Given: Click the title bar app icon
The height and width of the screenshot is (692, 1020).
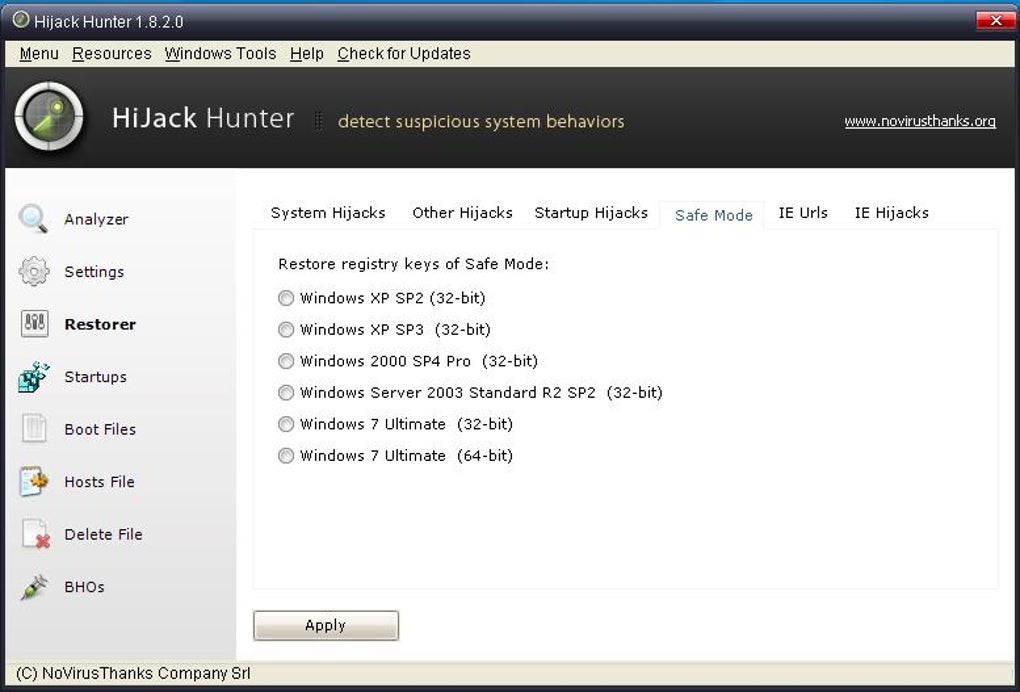Looking at the screenshot, I should coord(21,20).
